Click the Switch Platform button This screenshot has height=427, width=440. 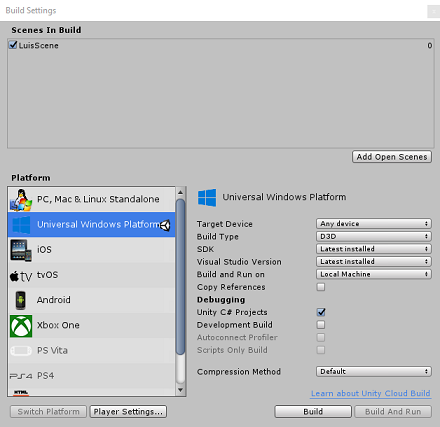click(x=48, y=412)
